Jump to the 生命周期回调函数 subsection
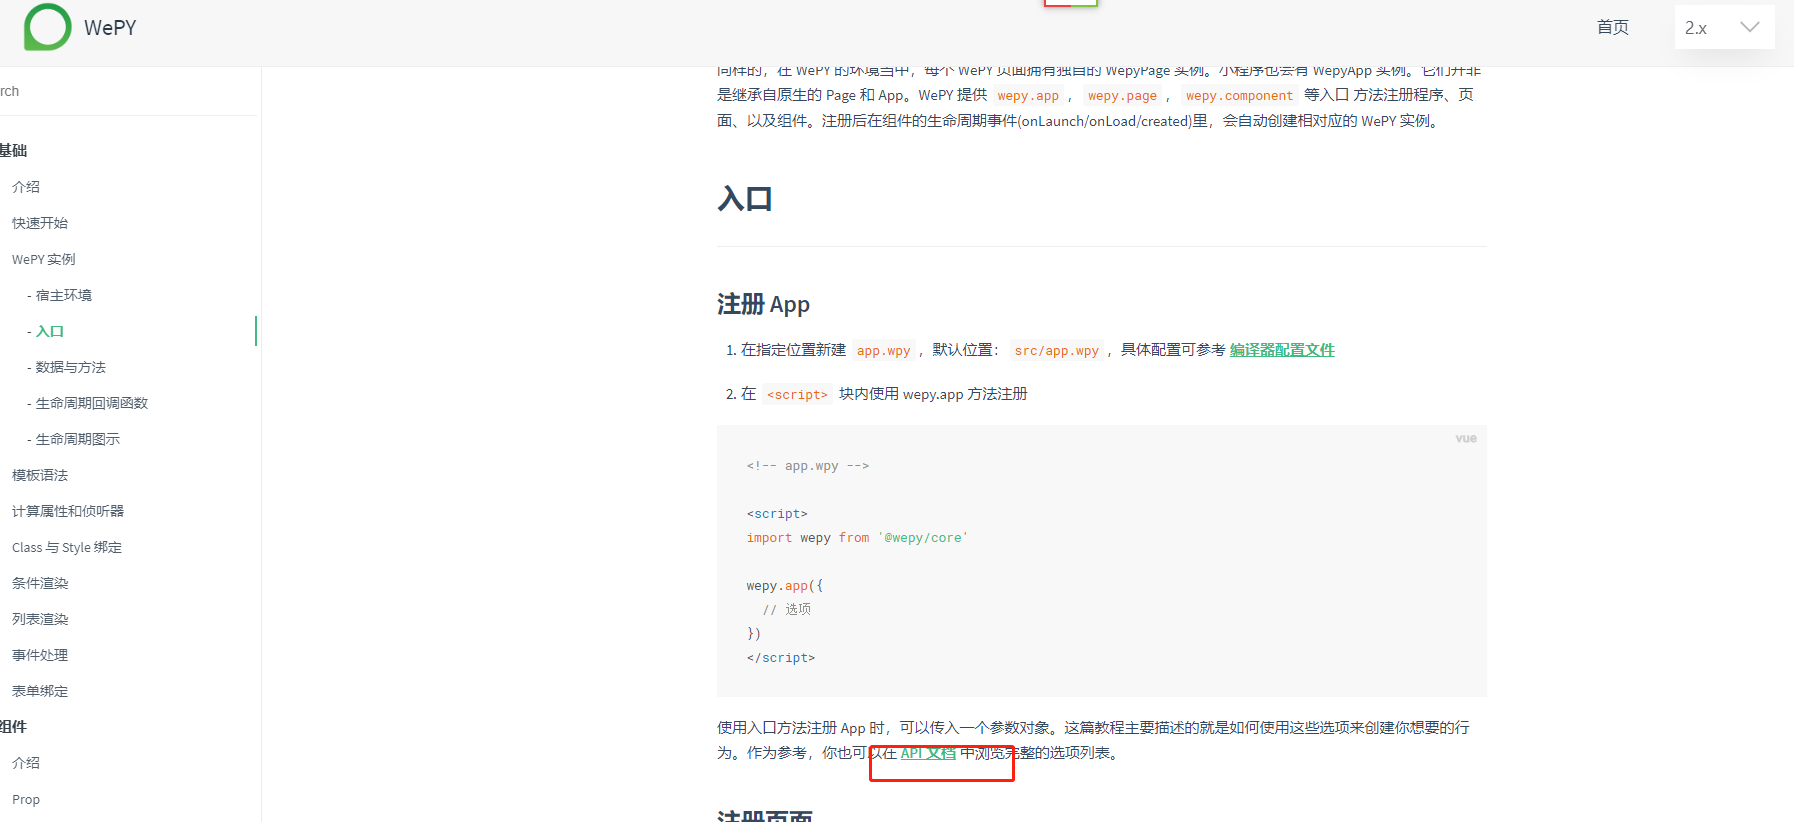This screenshot has height=822, width=1794. coord(91,403)
